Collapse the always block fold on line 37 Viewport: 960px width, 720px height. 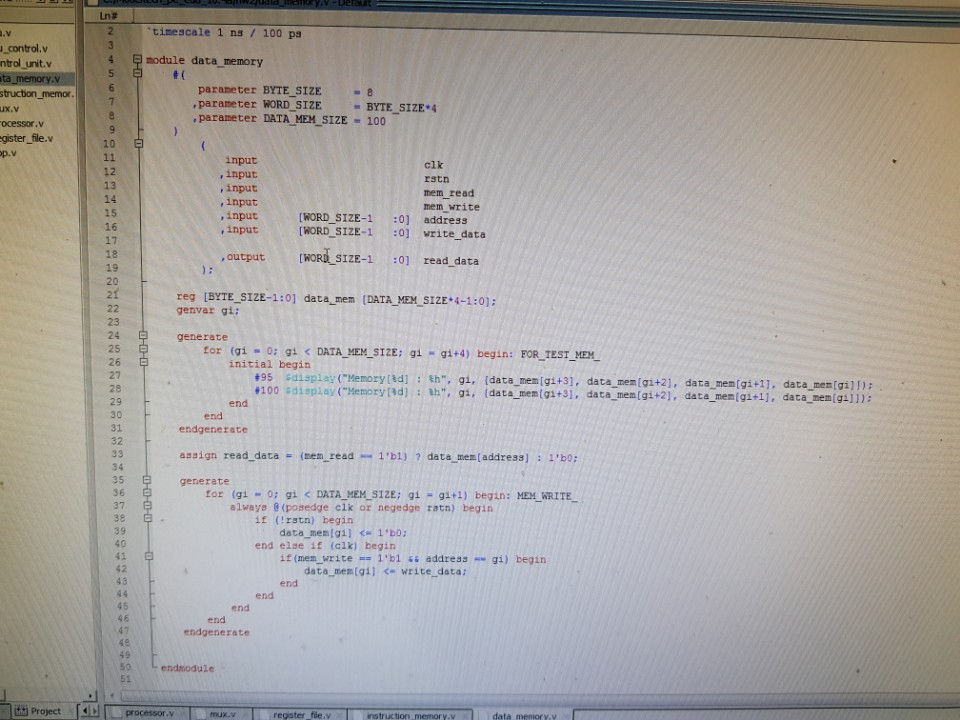pos(145,507)
